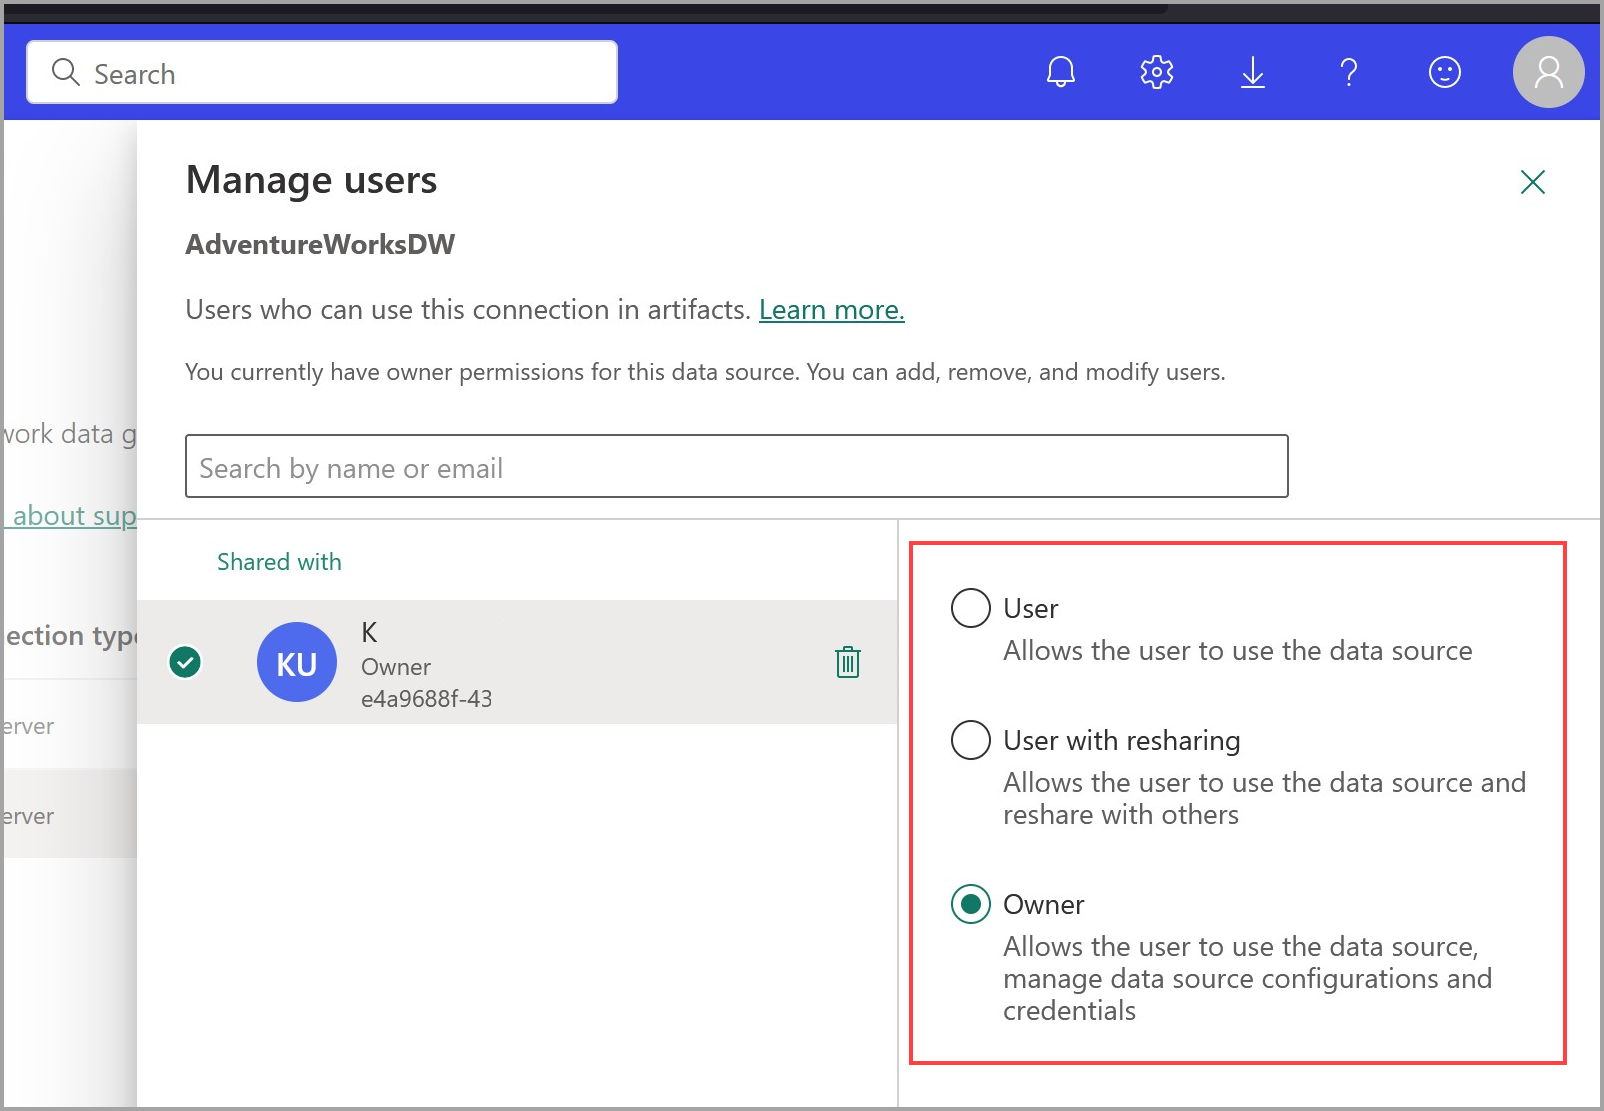Select User with resharing radio button

point(970,740)
